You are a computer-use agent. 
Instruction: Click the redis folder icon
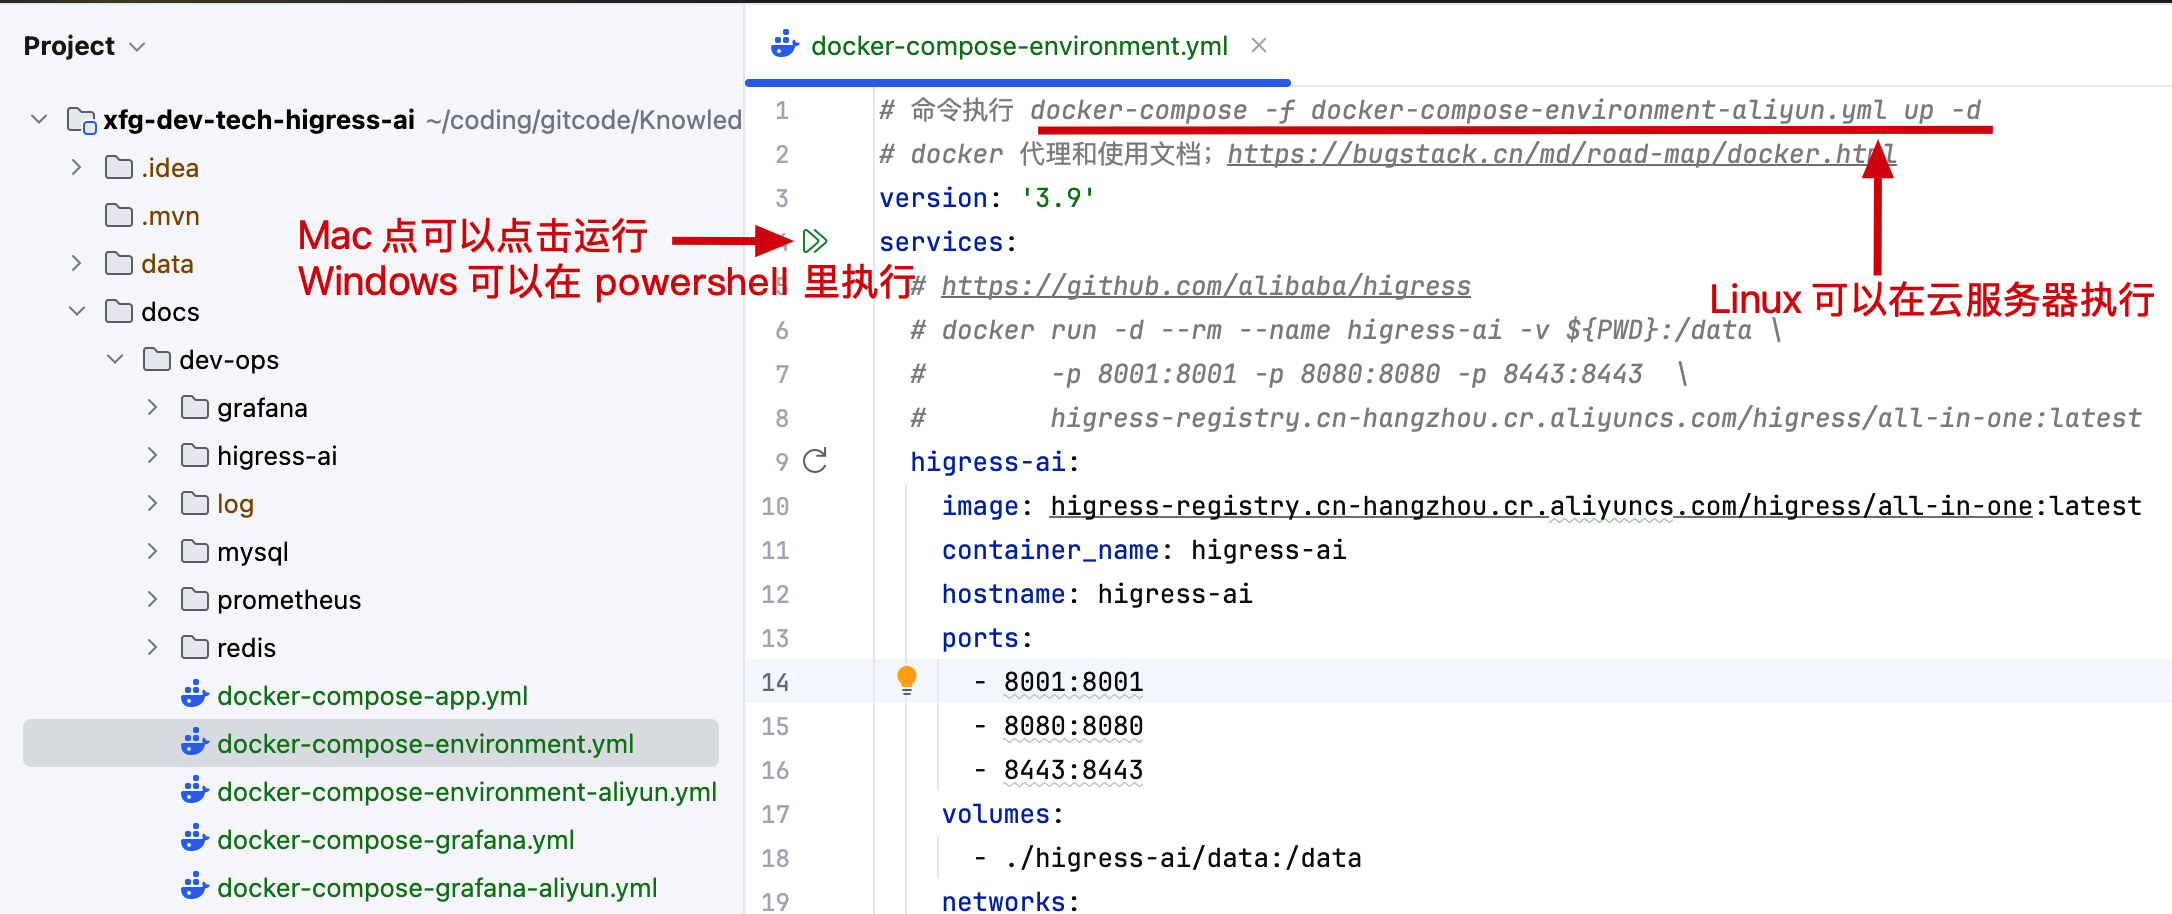pos(195,647)
